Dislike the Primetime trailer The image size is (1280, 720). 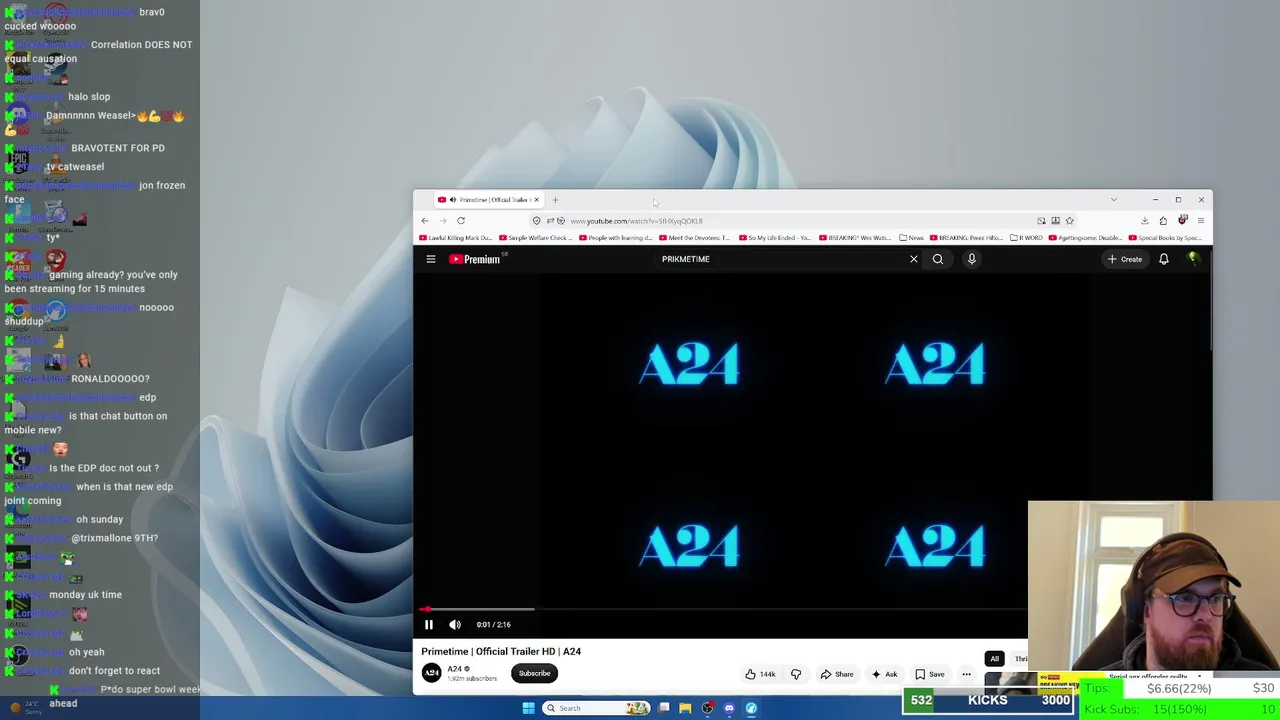tap(796, 674)
